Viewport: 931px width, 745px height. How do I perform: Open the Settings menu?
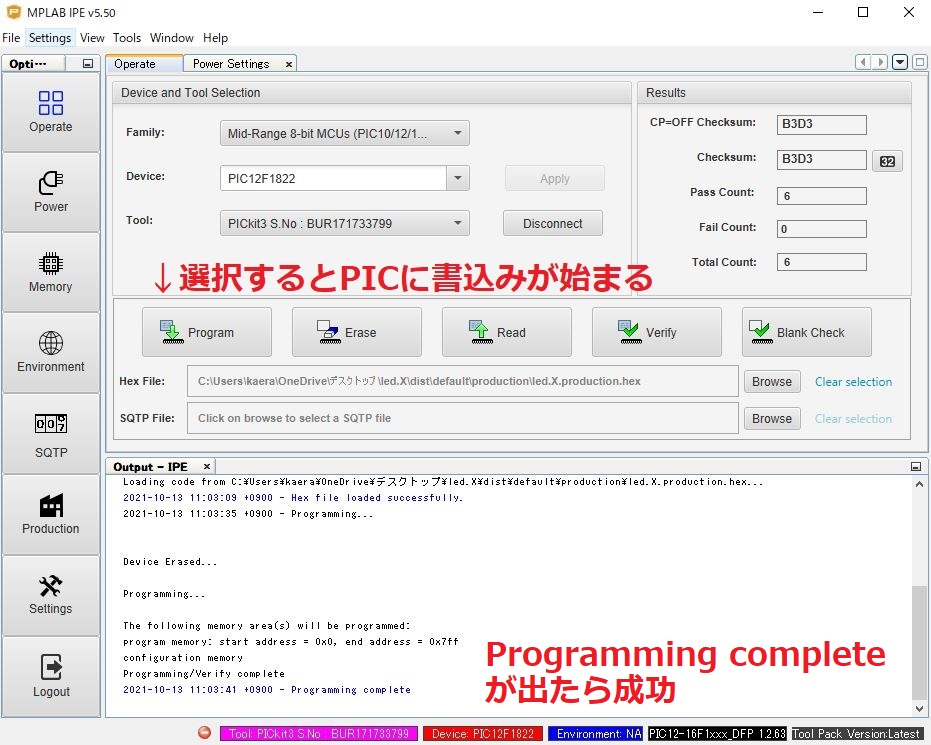[50, 37]
